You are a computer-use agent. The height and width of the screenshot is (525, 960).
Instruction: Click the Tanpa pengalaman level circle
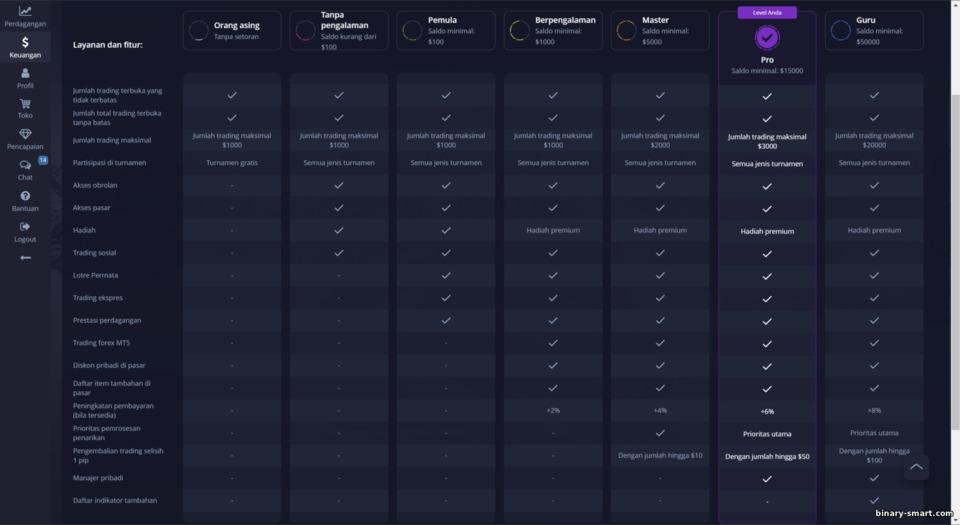point(306,31)
